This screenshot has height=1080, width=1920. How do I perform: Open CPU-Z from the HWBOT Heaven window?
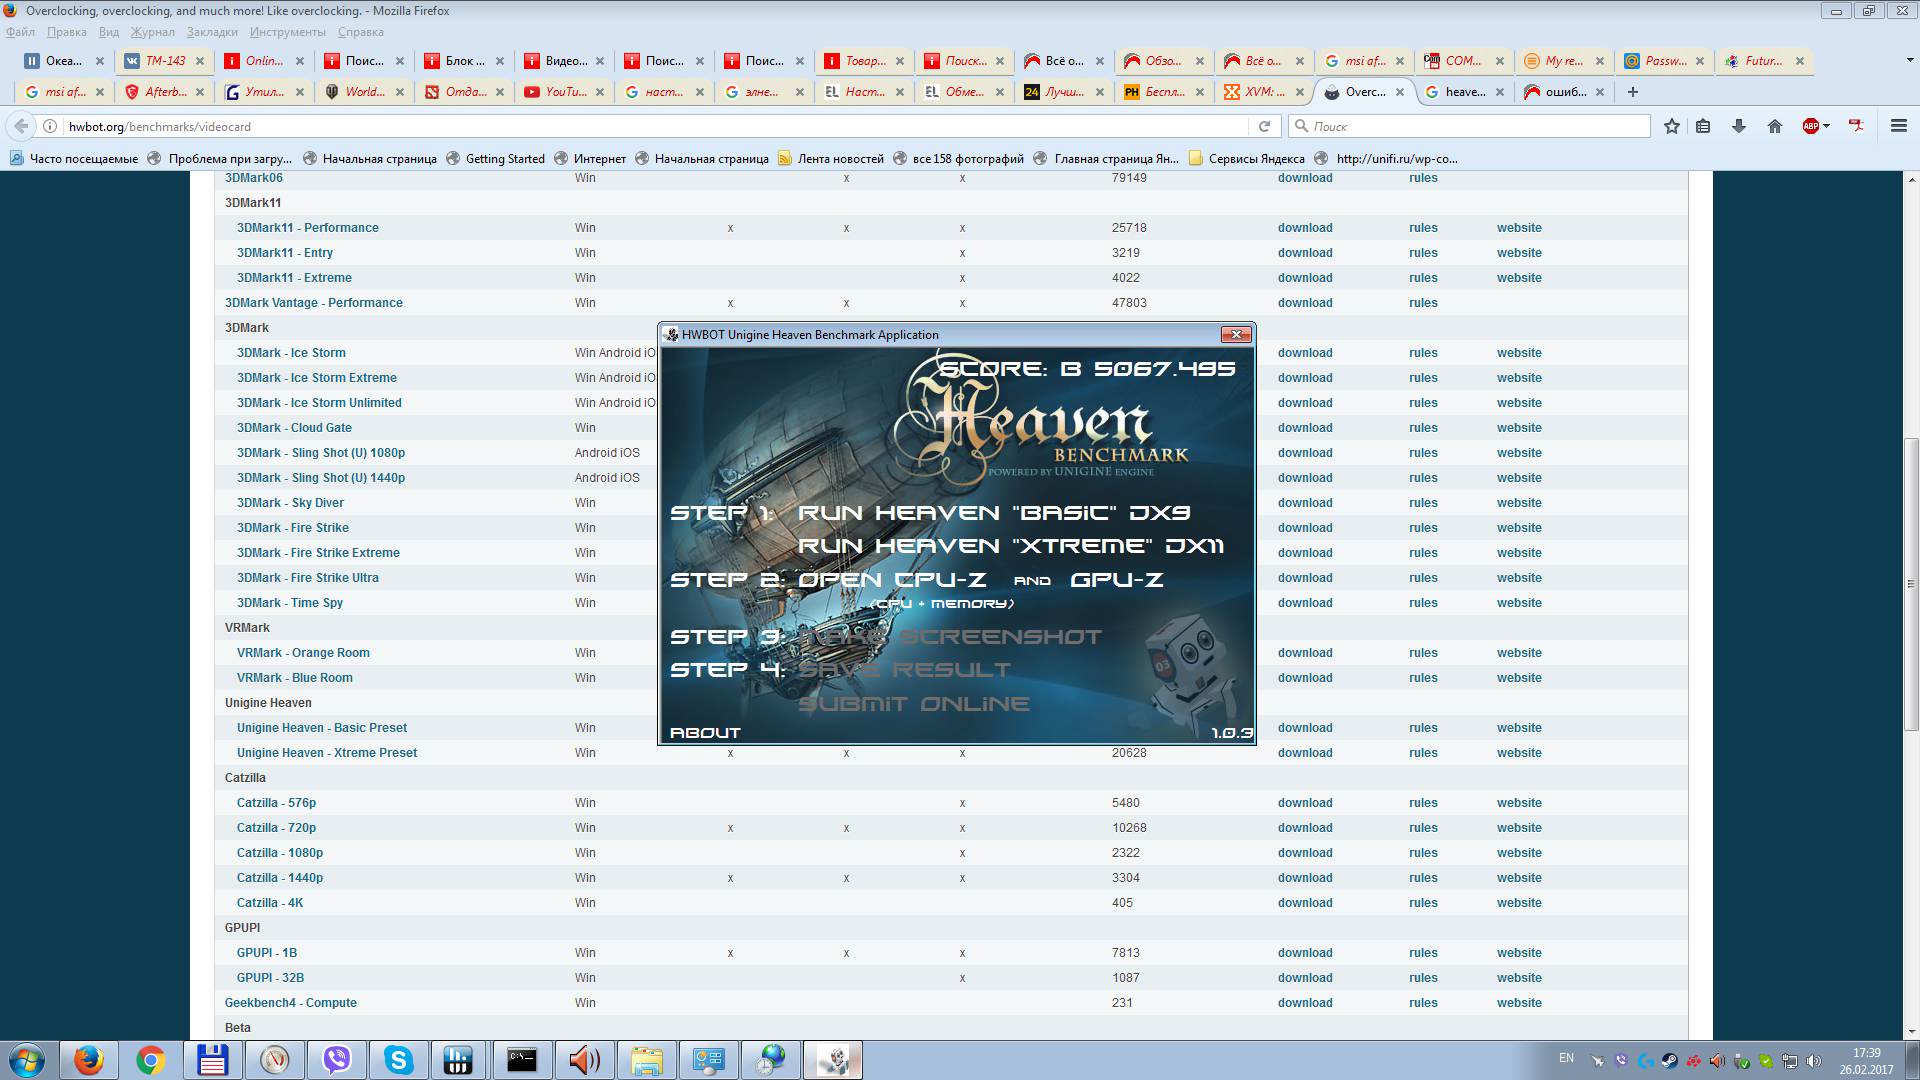pyautogui.click(x=892, y=580)
